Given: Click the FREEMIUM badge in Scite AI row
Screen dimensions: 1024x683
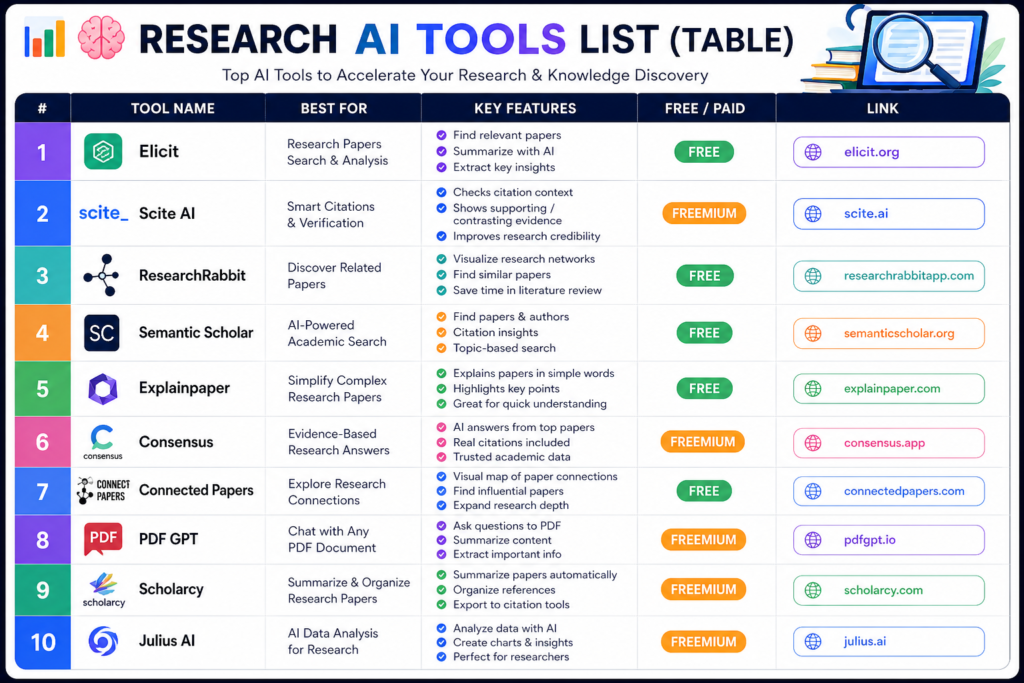Looking at the screenshot, I should coord(704,214).
